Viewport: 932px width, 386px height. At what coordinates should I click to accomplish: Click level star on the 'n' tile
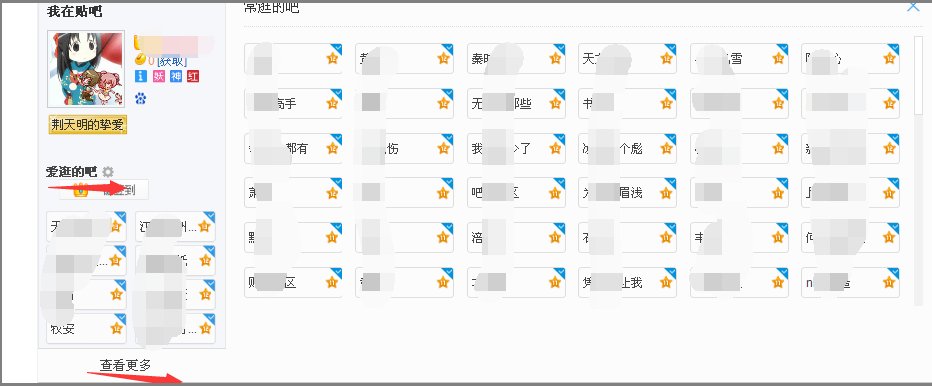[889, 283]
